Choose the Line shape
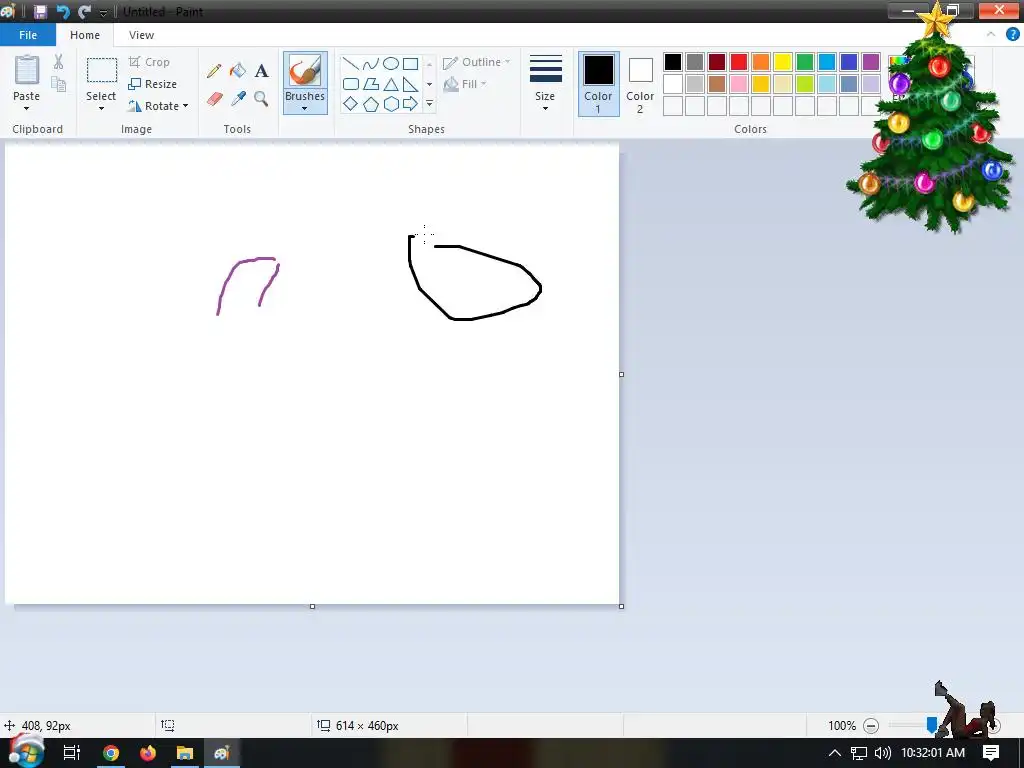The width and height of the screenshot is (1024, 768). [x=351, y=64]
